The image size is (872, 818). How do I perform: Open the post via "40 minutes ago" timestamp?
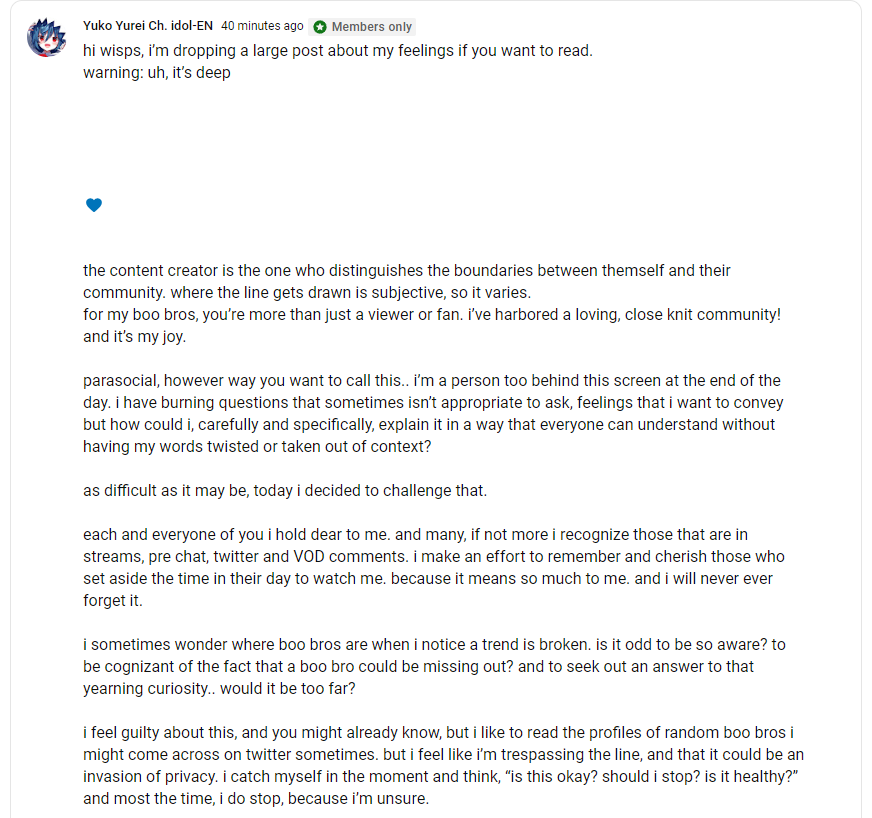click(x=262, y=26)
